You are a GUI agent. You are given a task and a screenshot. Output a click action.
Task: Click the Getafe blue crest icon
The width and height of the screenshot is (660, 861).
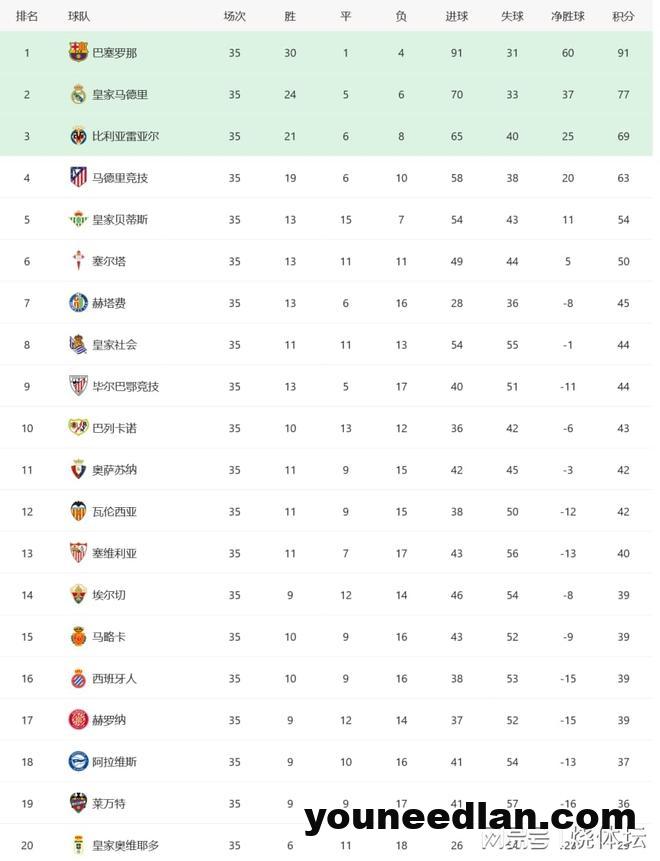pos(78,303)
